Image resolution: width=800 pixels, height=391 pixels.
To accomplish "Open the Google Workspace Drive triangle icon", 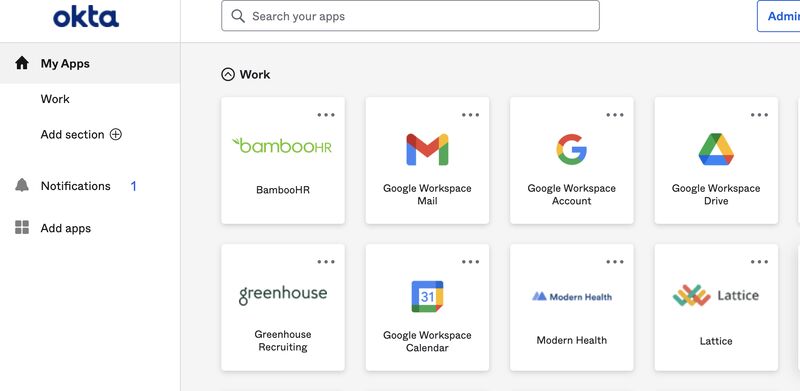I will (716, 149).
